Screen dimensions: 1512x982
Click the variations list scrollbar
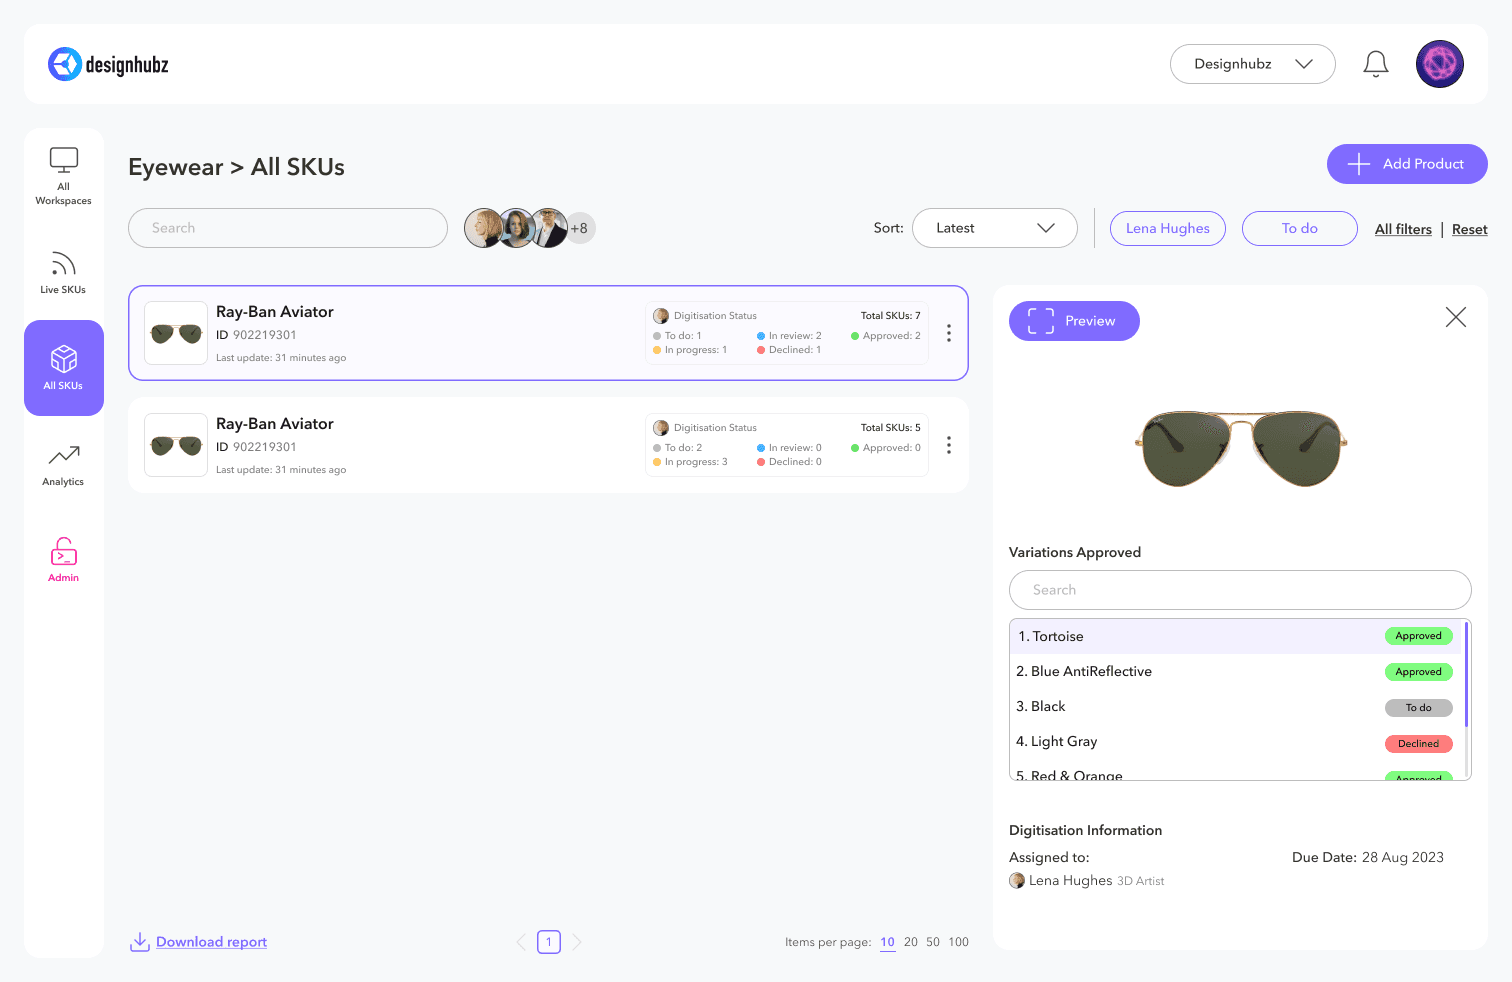[1467, 674]
